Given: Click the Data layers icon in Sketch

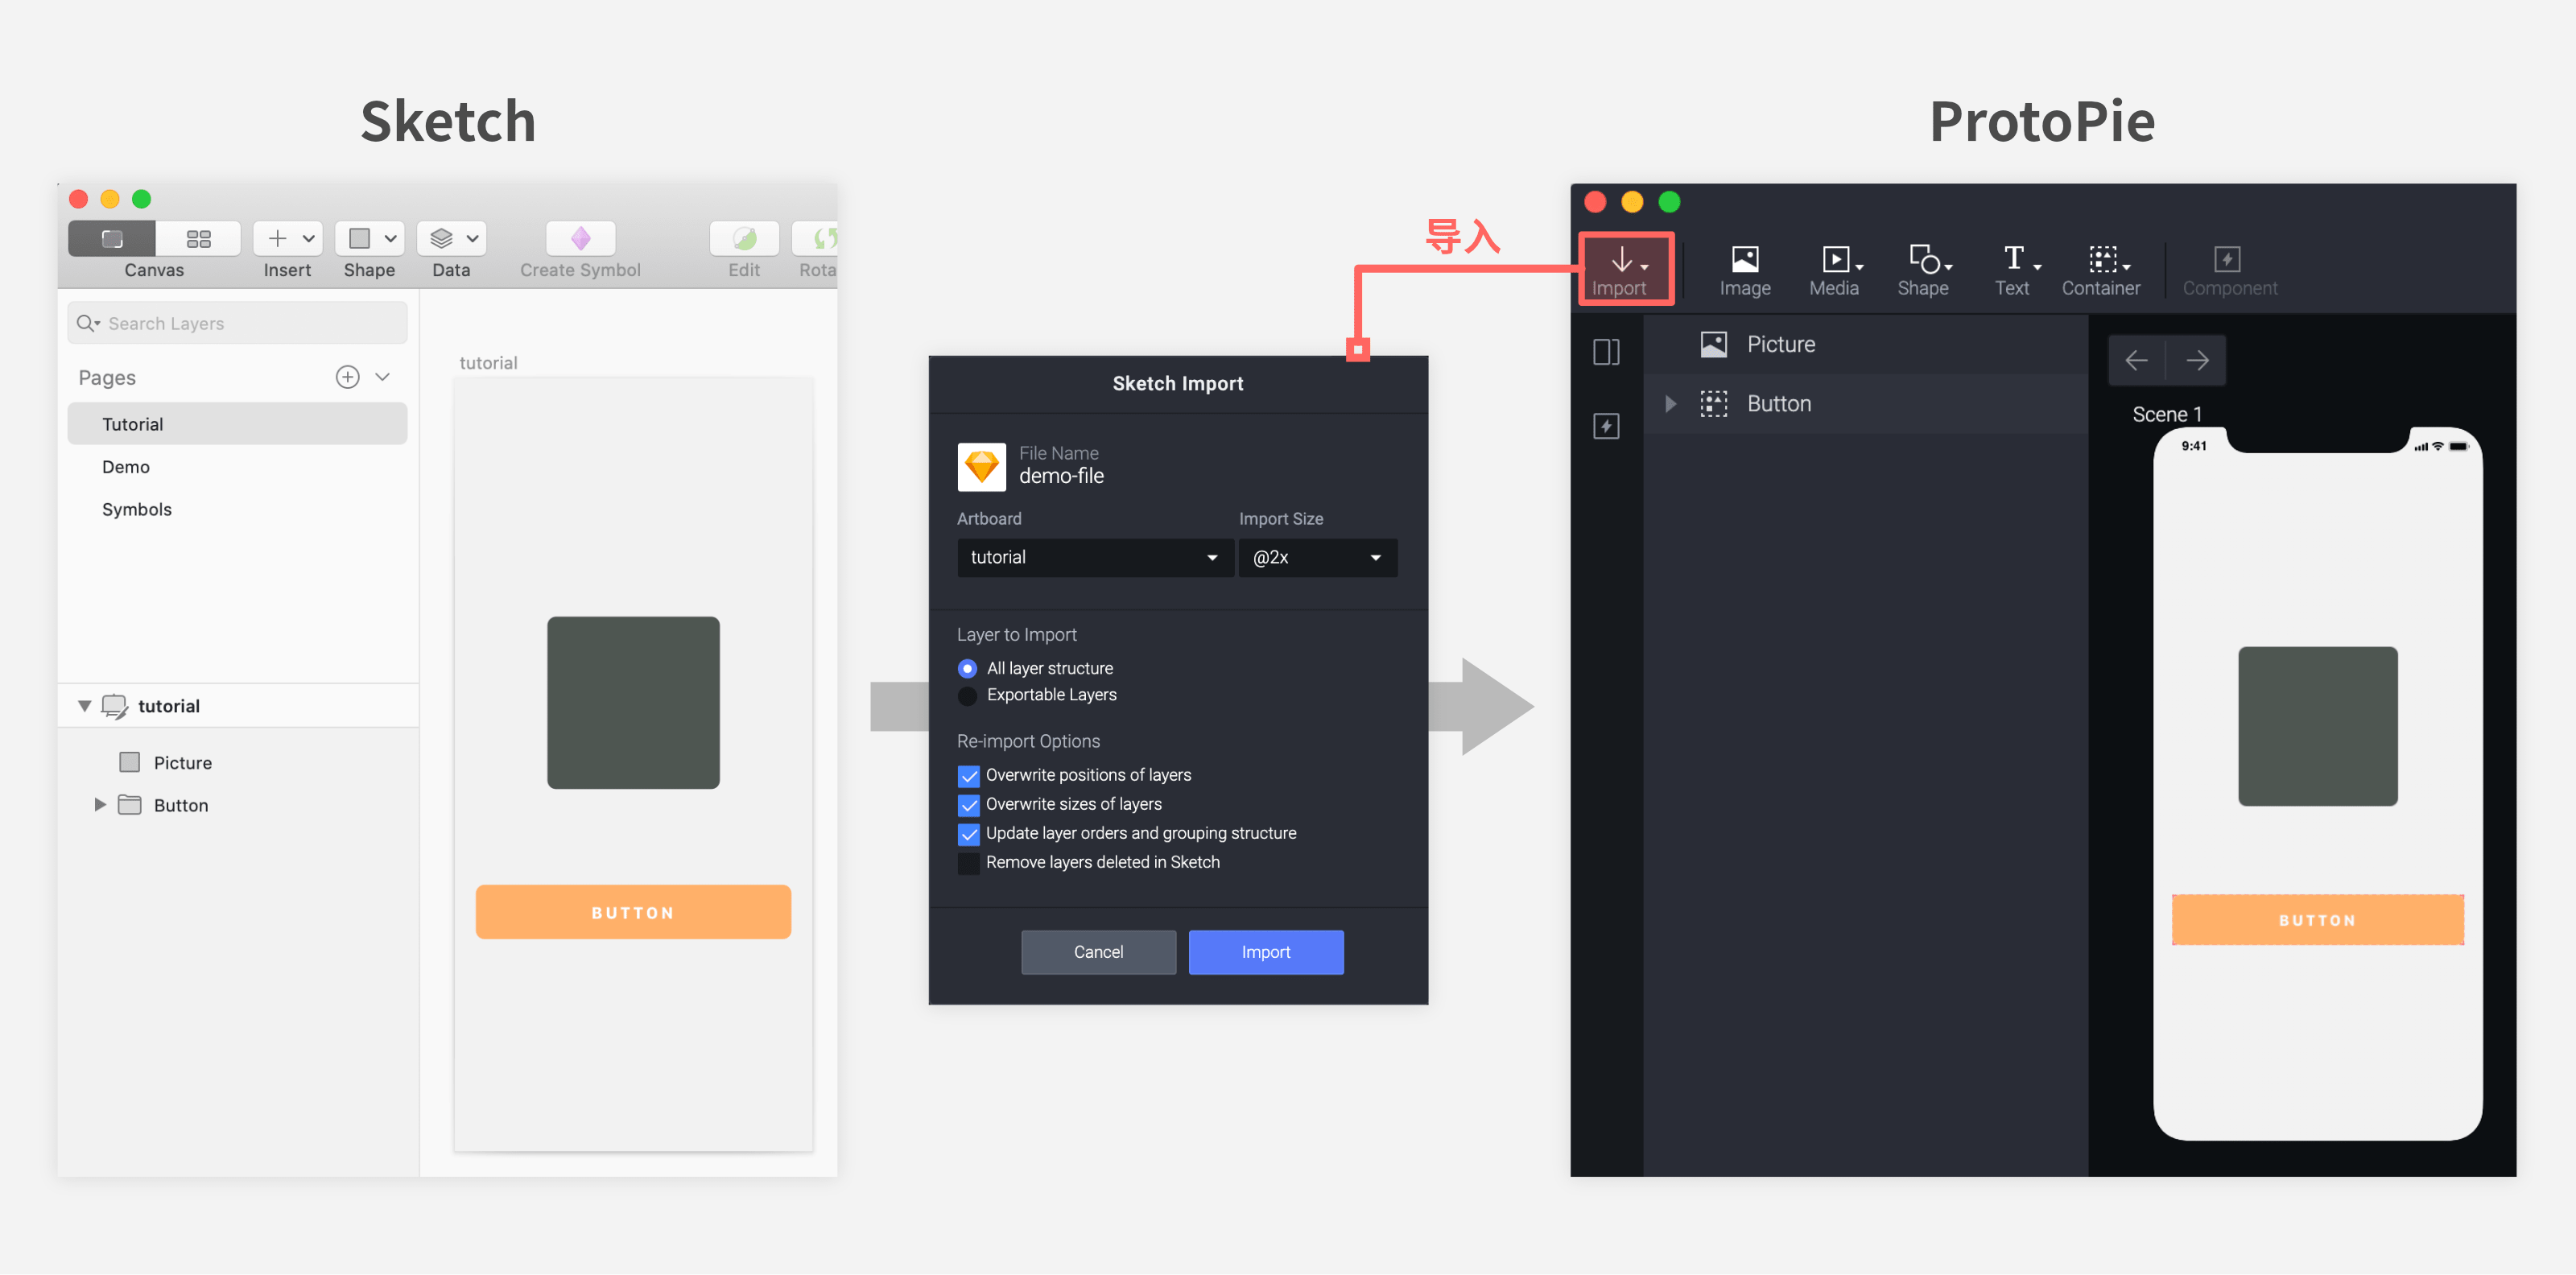Looking at the screenshot, I should [441, 238].
